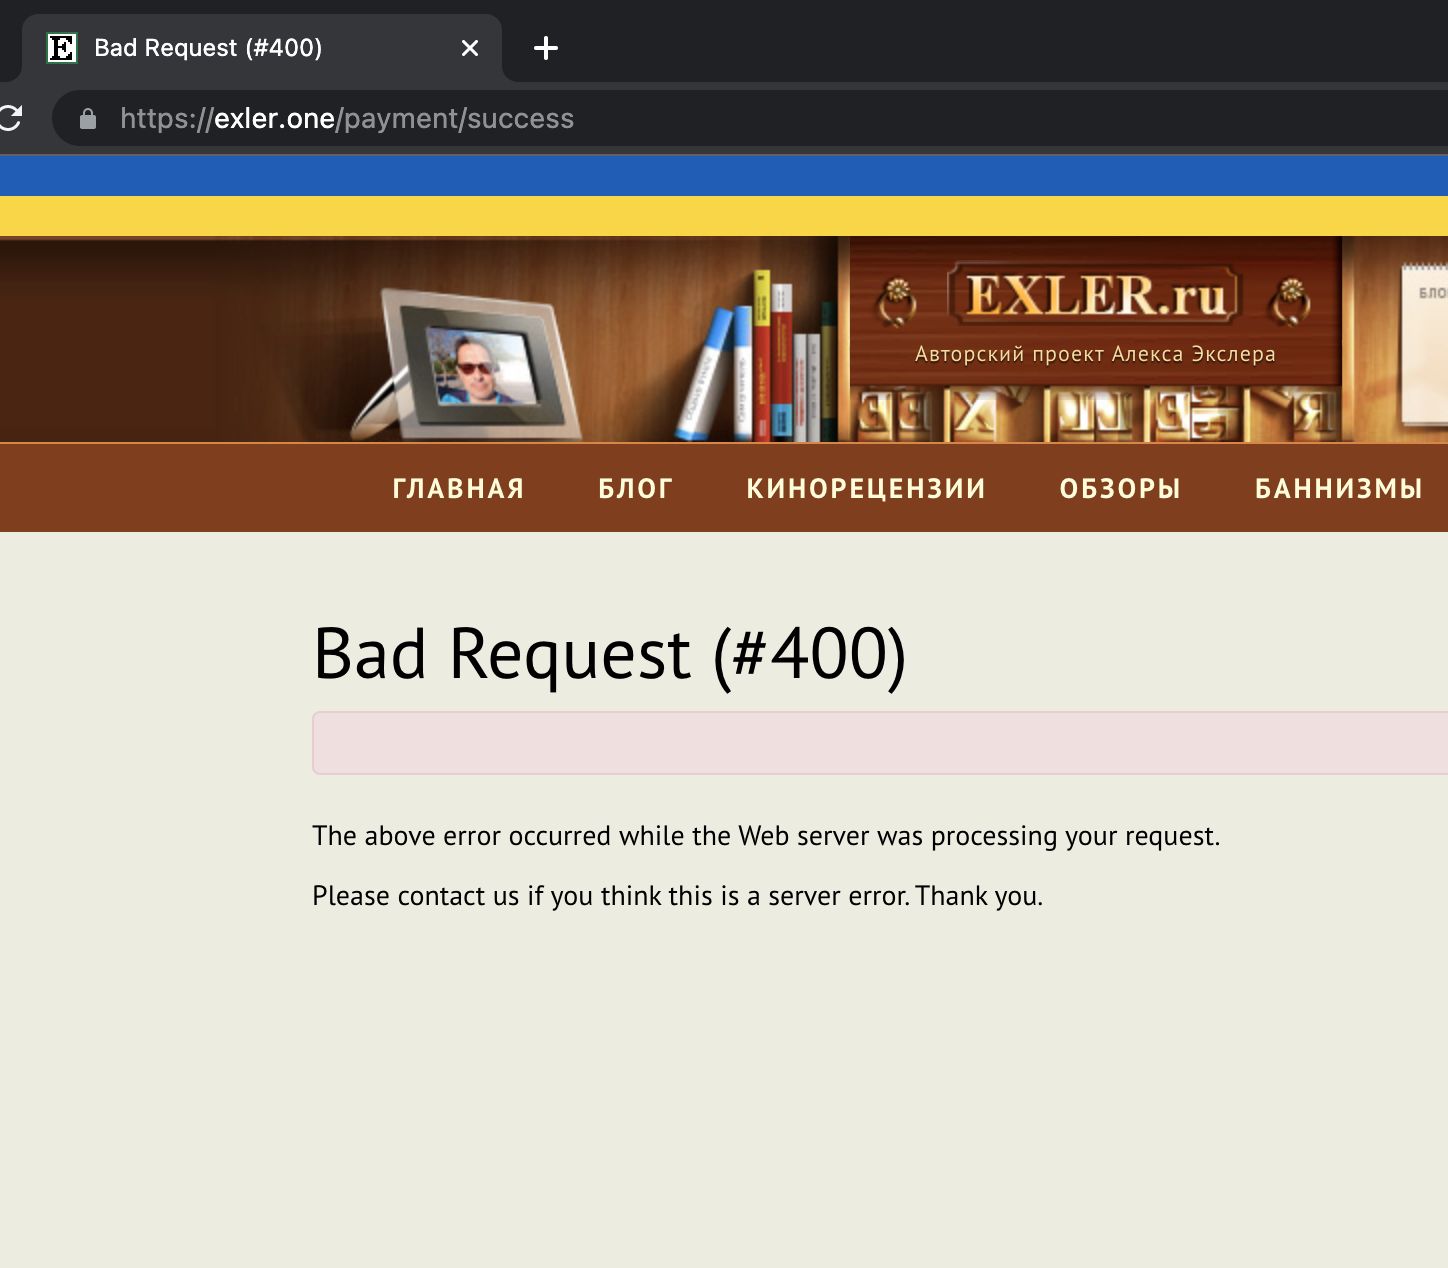Image resolution: width=1448 pixels, height=1268 pixels.
Task: Click the Exler favicon in the tab
Action: (62, 48)
